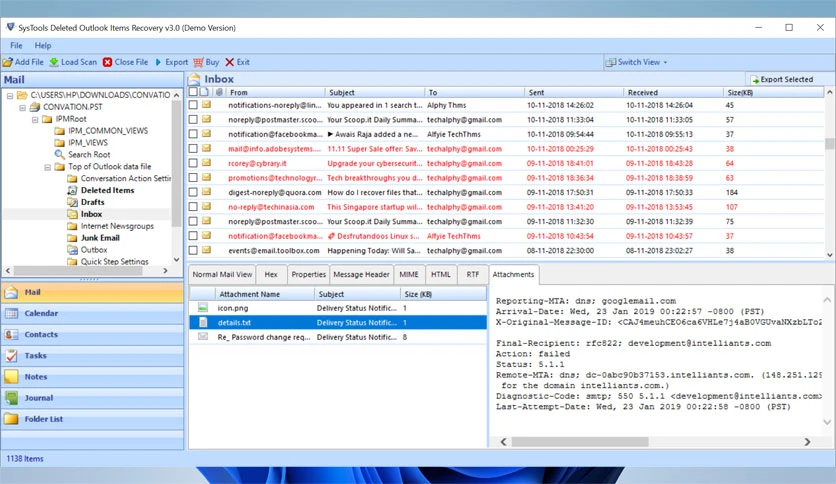Screen dimensions: 836x484
Task: Check the no-reply@techinasia.com email checkbox
Action: point(193,207)
